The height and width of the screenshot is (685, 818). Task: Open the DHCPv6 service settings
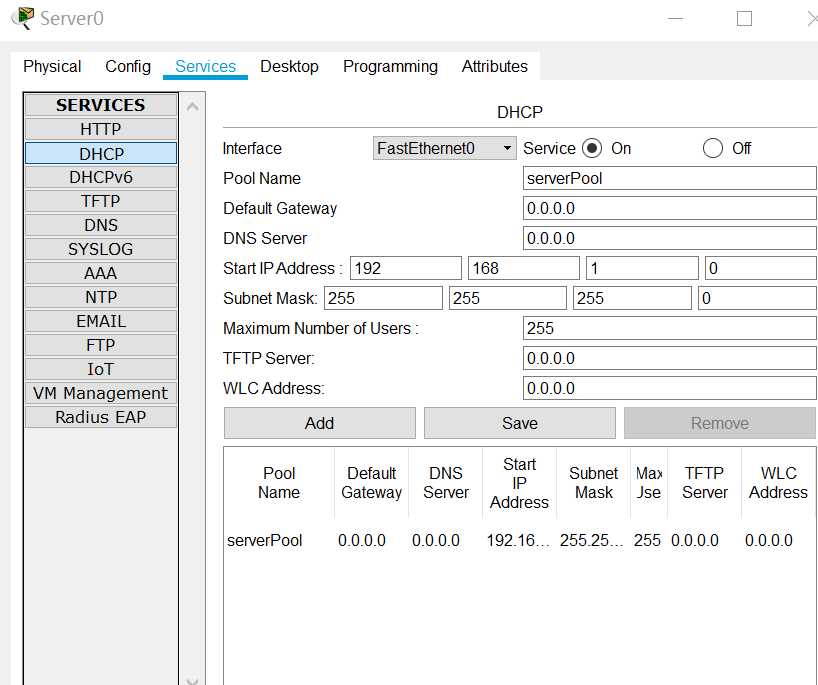(101, 177)
